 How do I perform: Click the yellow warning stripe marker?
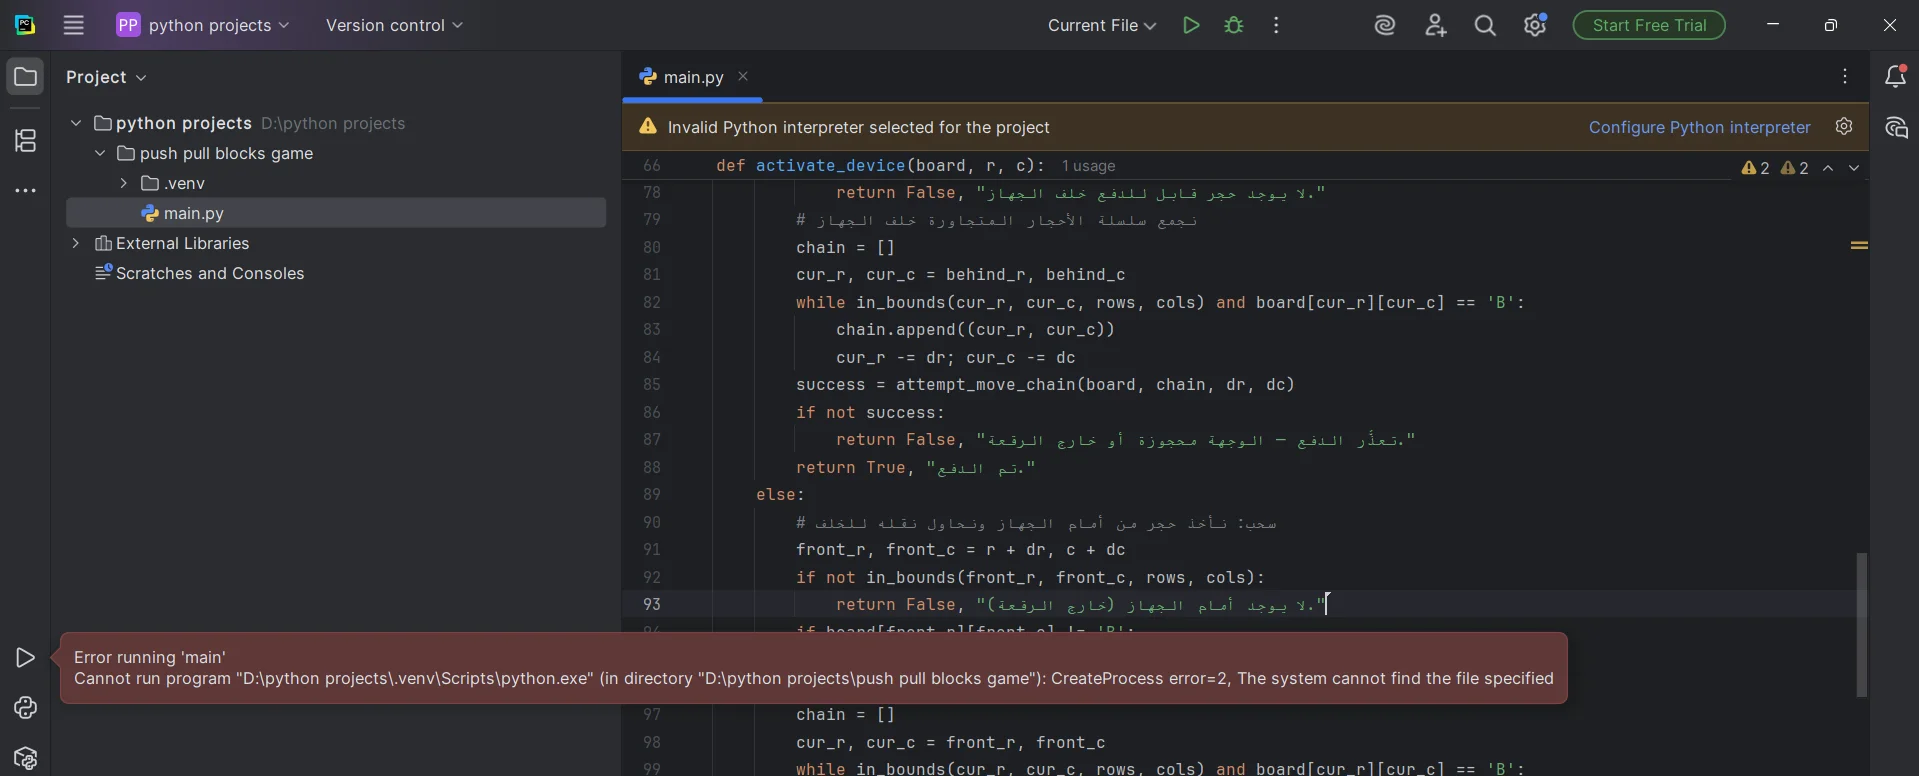pos(1859,245)
